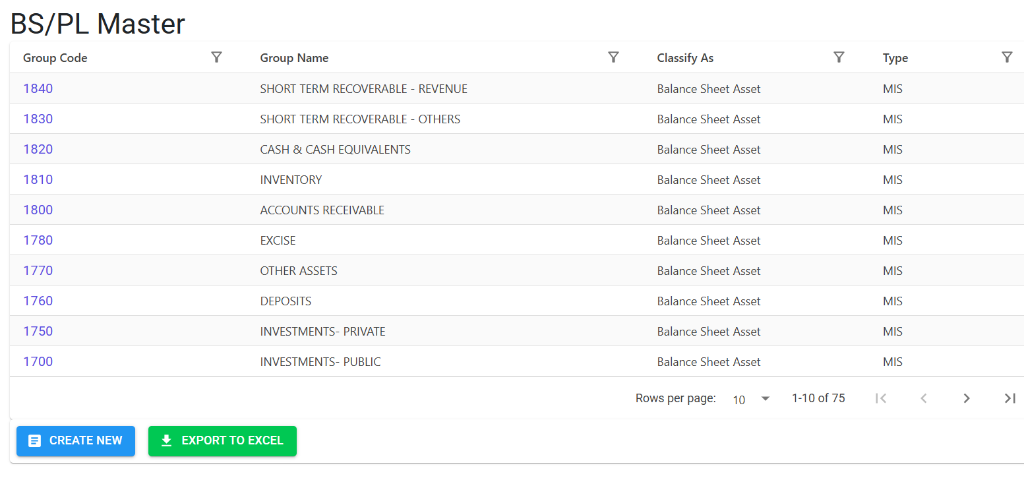Open filter for Group Code column

(217, 57)
